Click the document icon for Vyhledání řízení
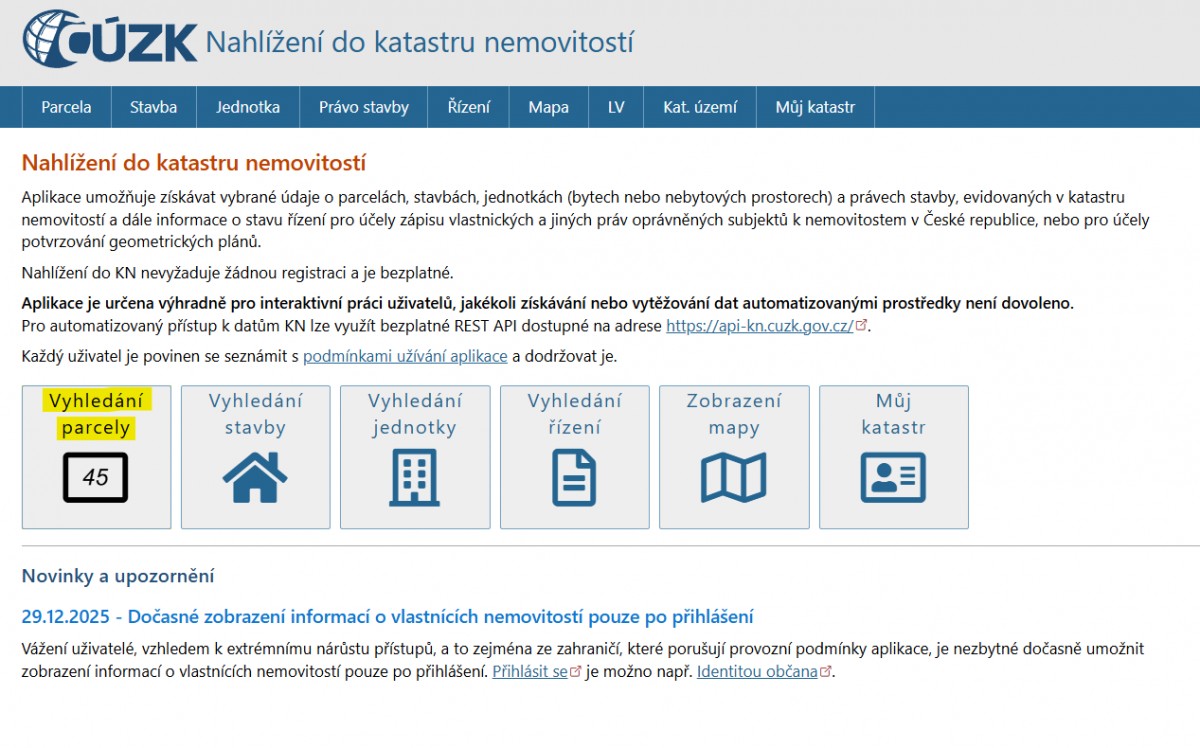1200x748 pixels. [574, 477]
